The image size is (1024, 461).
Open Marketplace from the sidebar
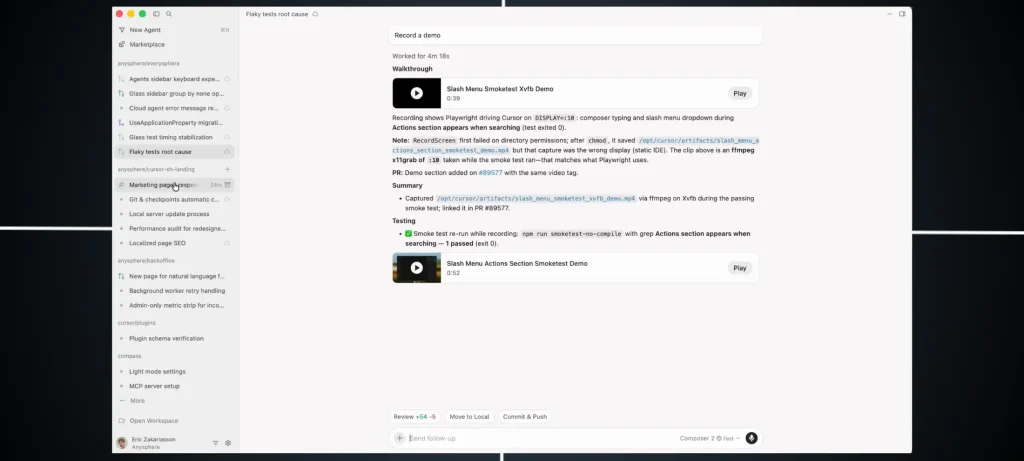[147, 44]
